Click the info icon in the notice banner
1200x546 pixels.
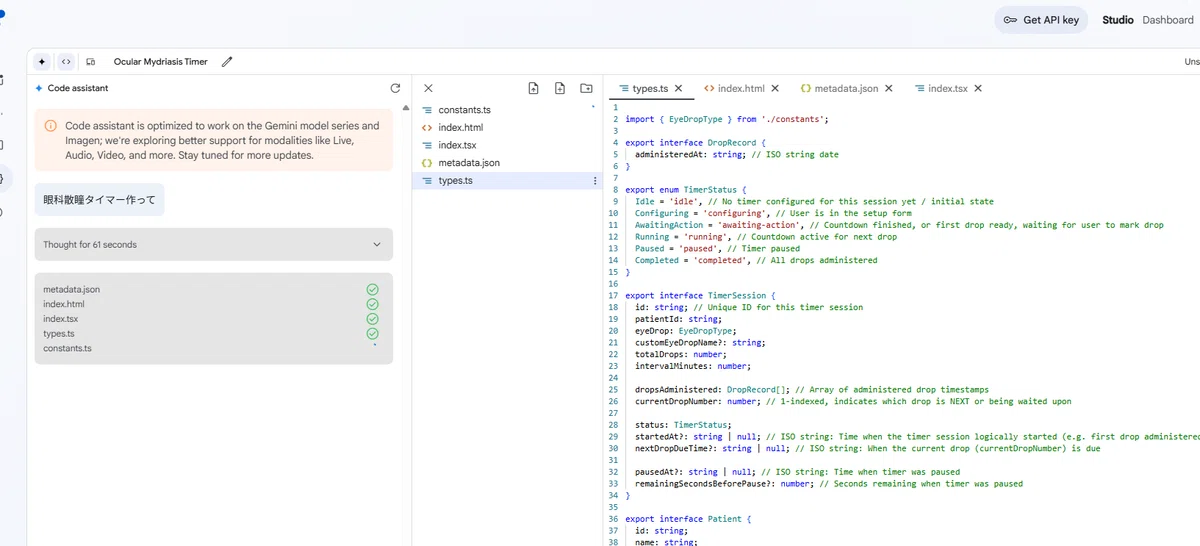point(51,126)
